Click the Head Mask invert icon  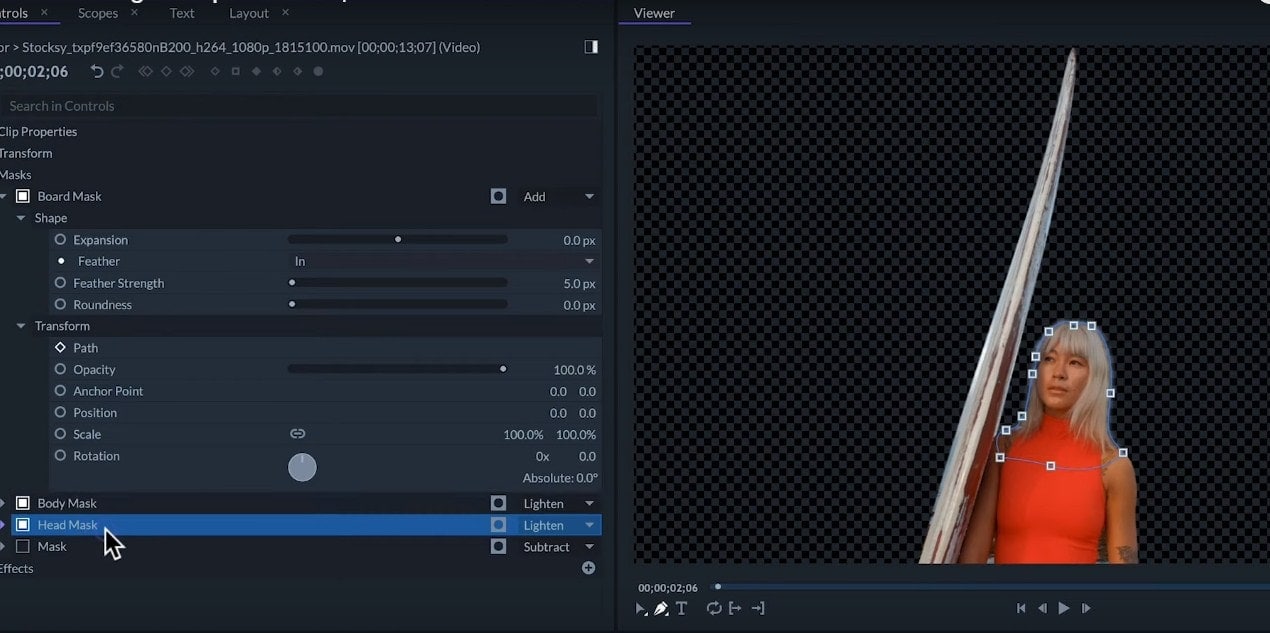[498, 525]
